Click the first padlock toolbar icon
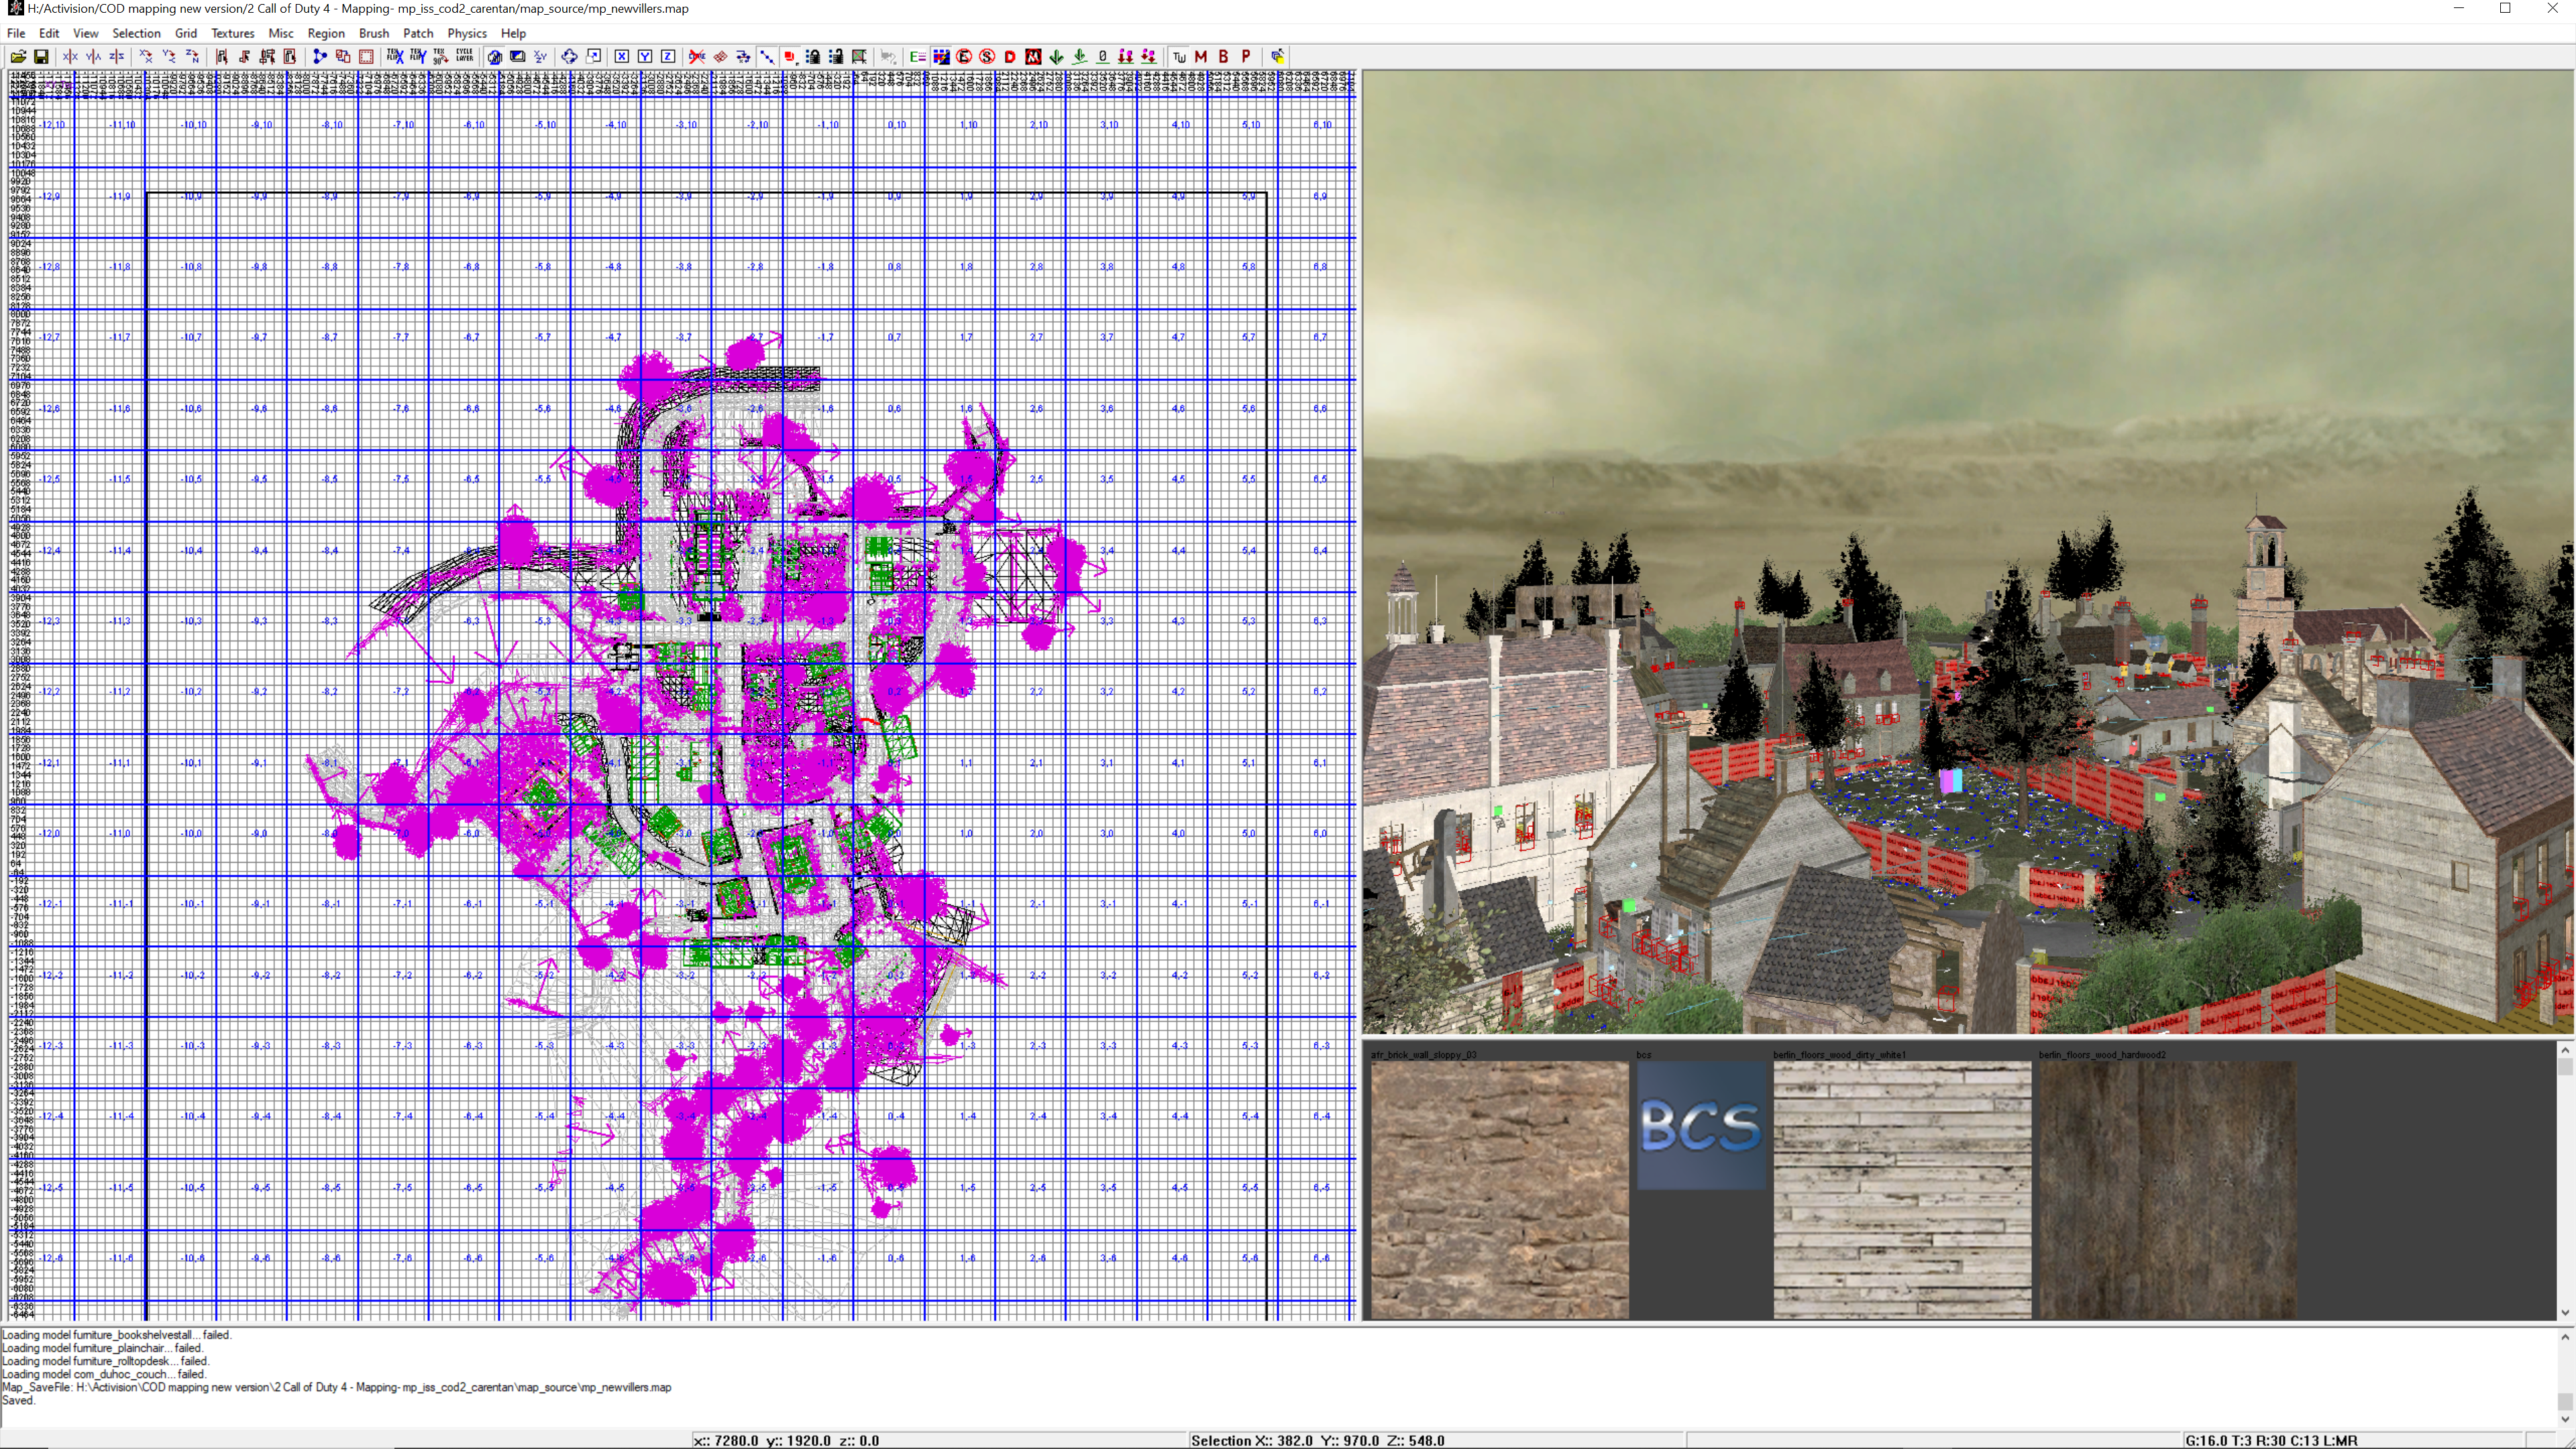 tap(813, 56)
